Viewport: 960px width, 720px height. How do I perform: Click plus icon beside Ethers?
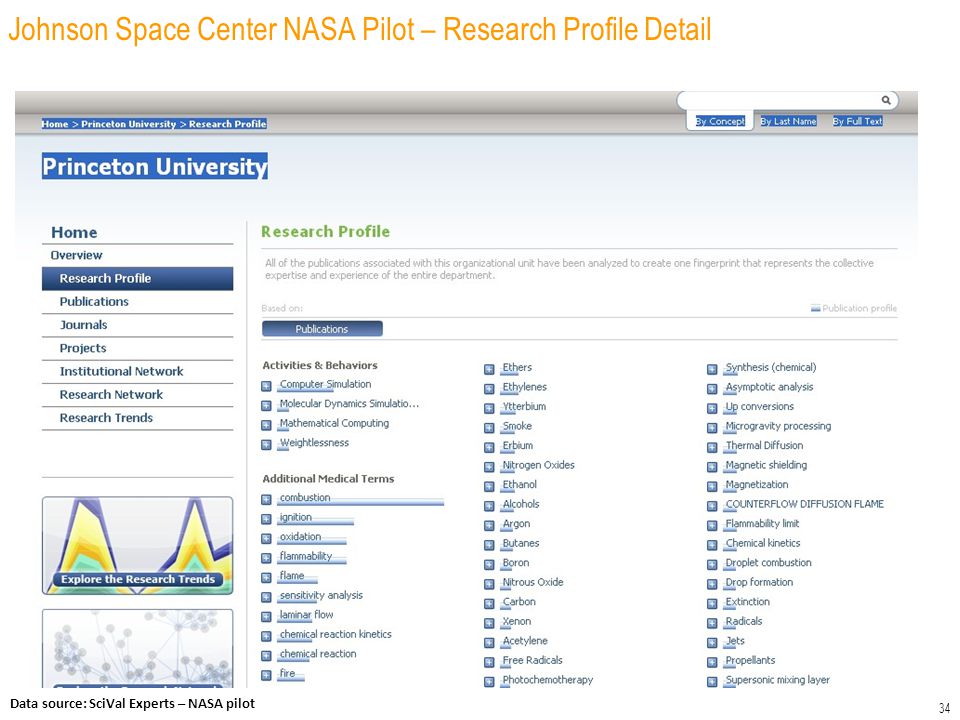click(489, 369)
